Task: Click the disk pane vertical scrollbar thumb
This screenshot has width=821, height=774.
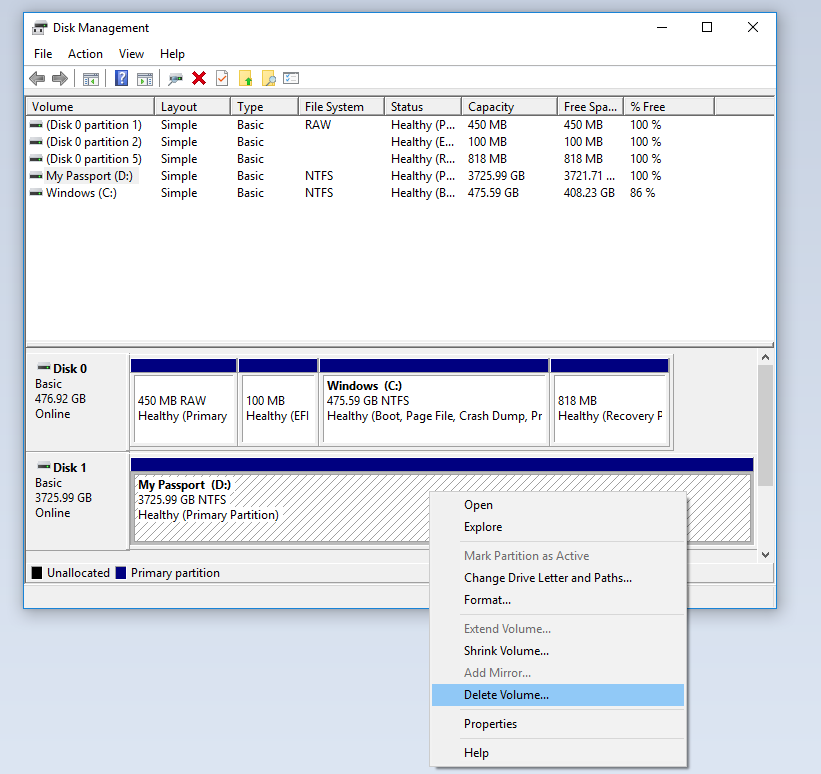Action: tap(765, 425)
